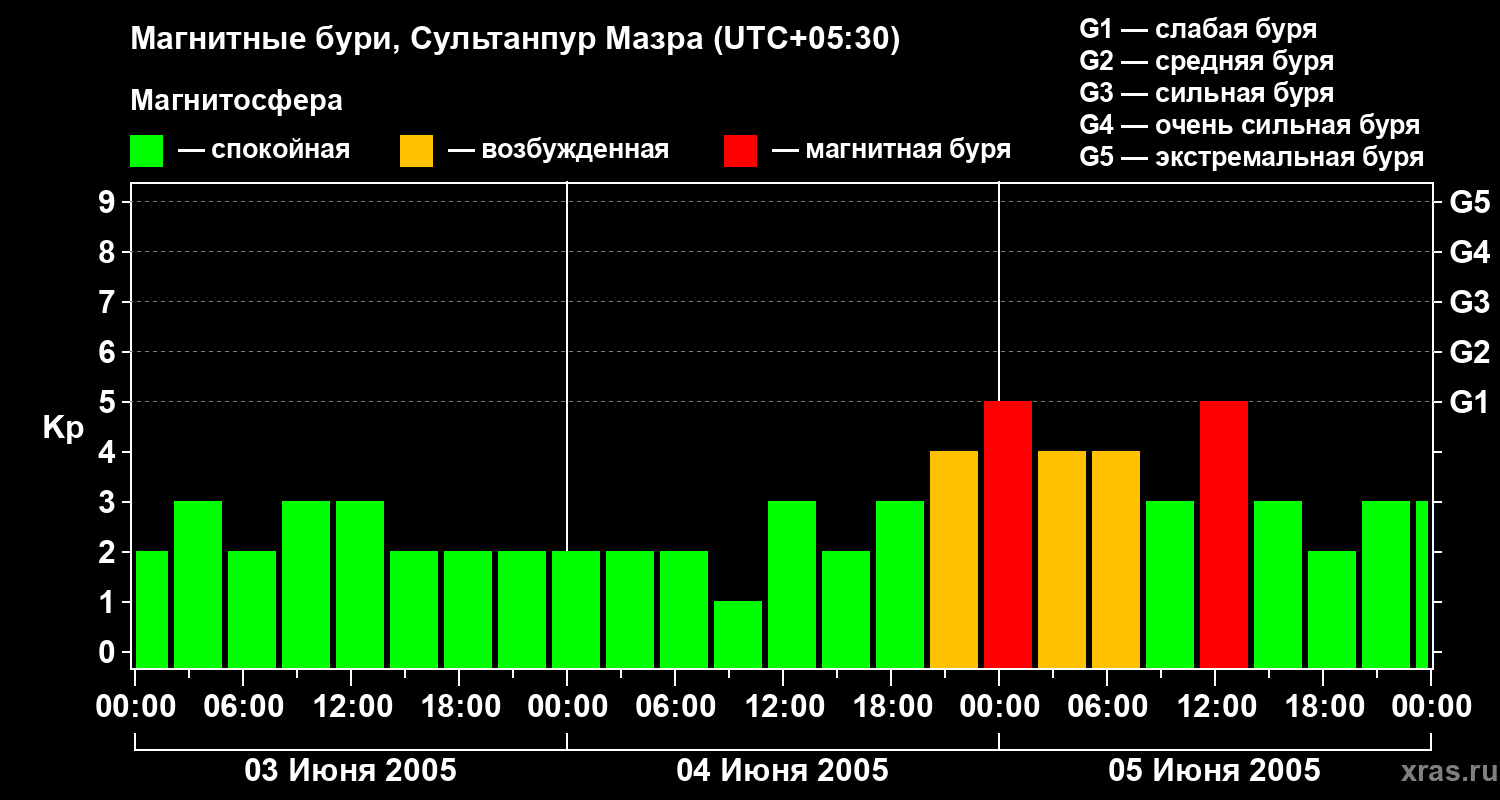Click the 'G4' tick label on the right axis
This screenshot has height=800, width=1500.
1470,252
